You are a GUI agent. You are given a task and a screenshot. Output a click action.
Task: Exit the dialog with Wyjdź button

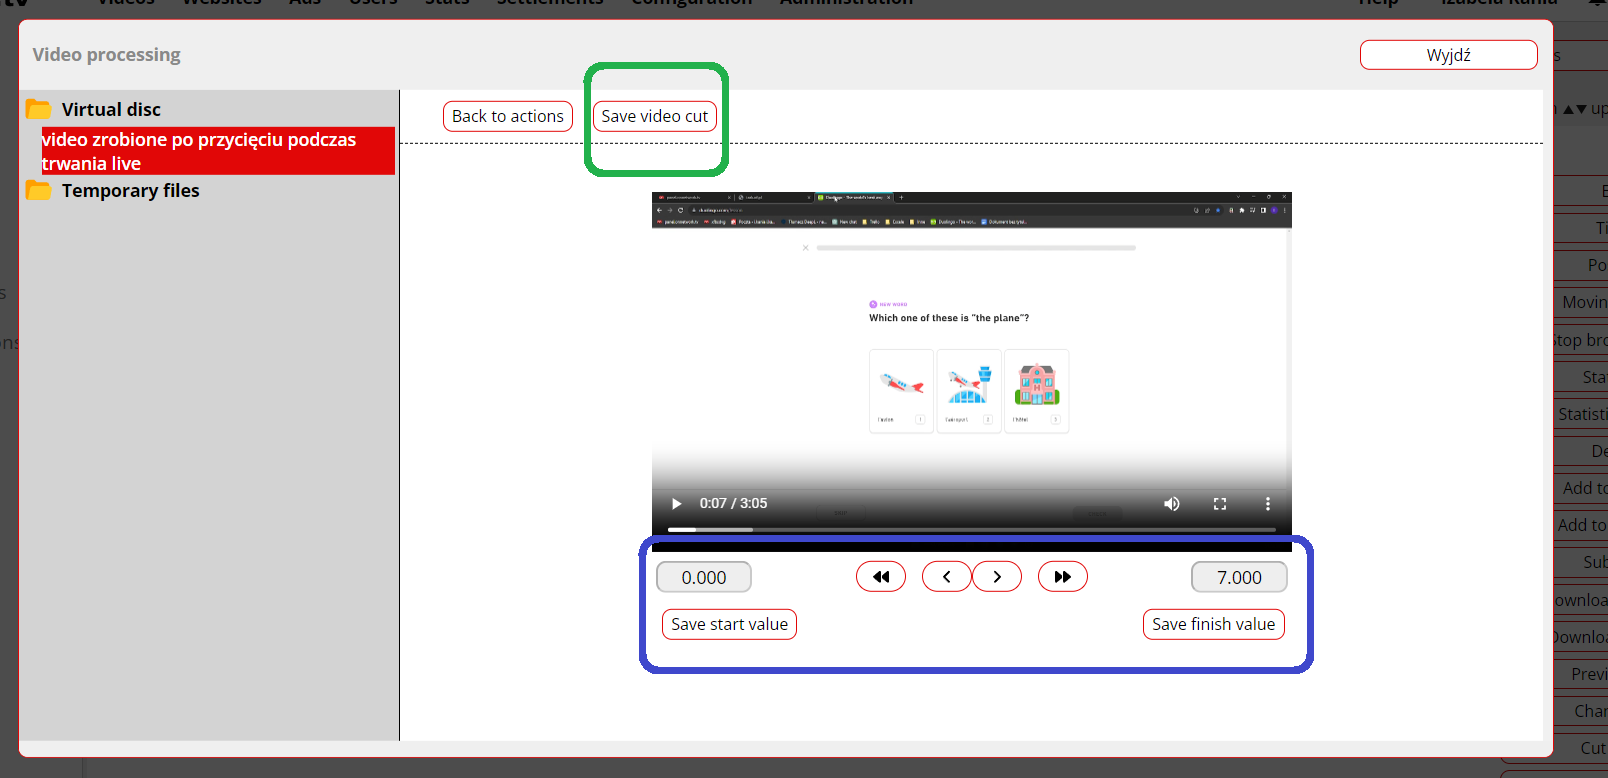click(1447, 55)
